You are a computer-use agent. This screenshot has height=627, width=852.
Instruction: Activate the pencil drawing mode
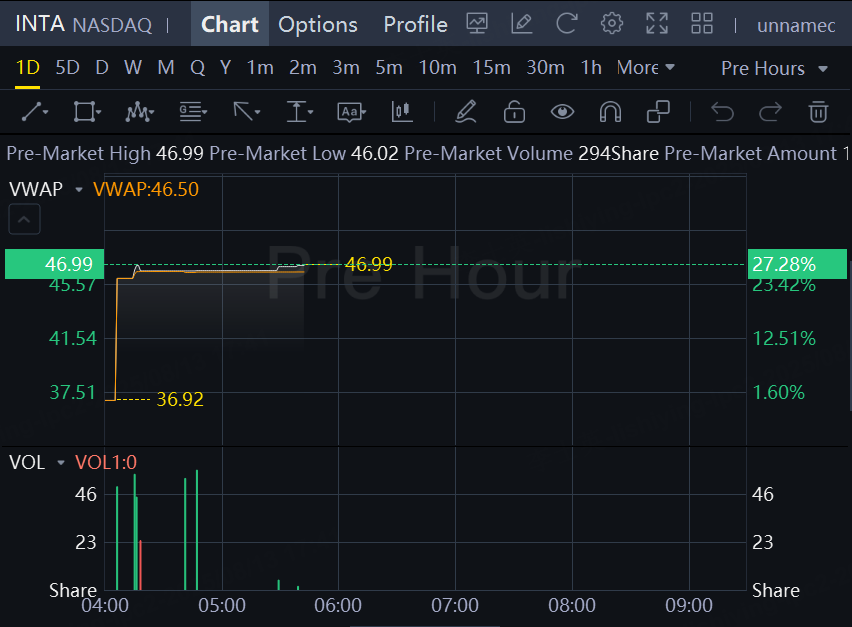[466, 112]
